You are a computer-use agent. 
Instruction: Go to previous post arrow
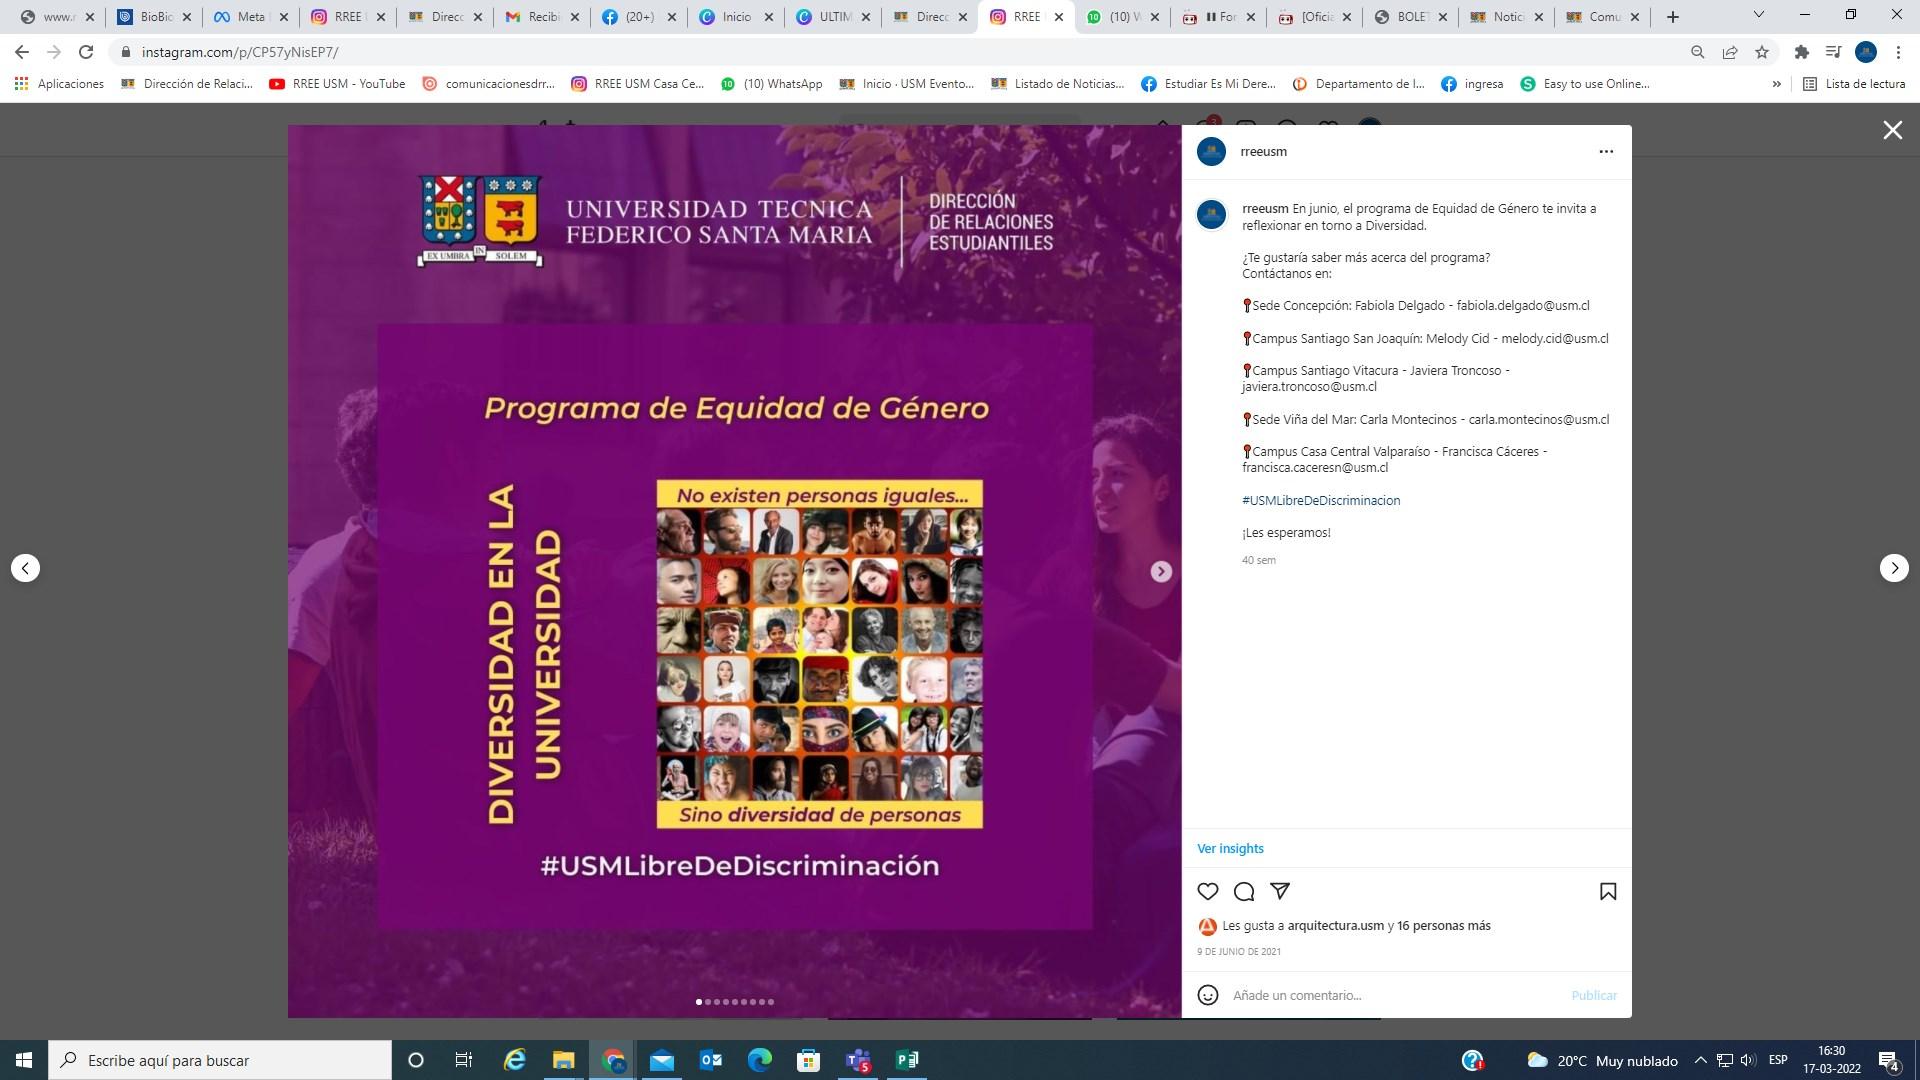coord(26,568)
